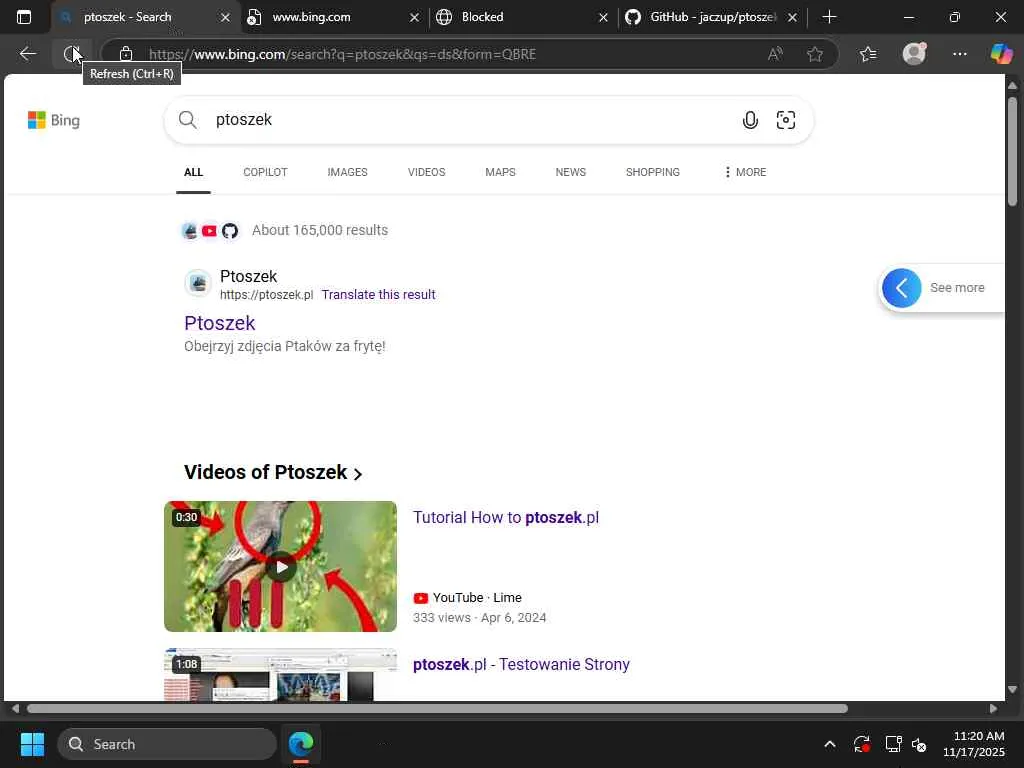Click the Ptoszek site favicon in result

click(198, 283)
